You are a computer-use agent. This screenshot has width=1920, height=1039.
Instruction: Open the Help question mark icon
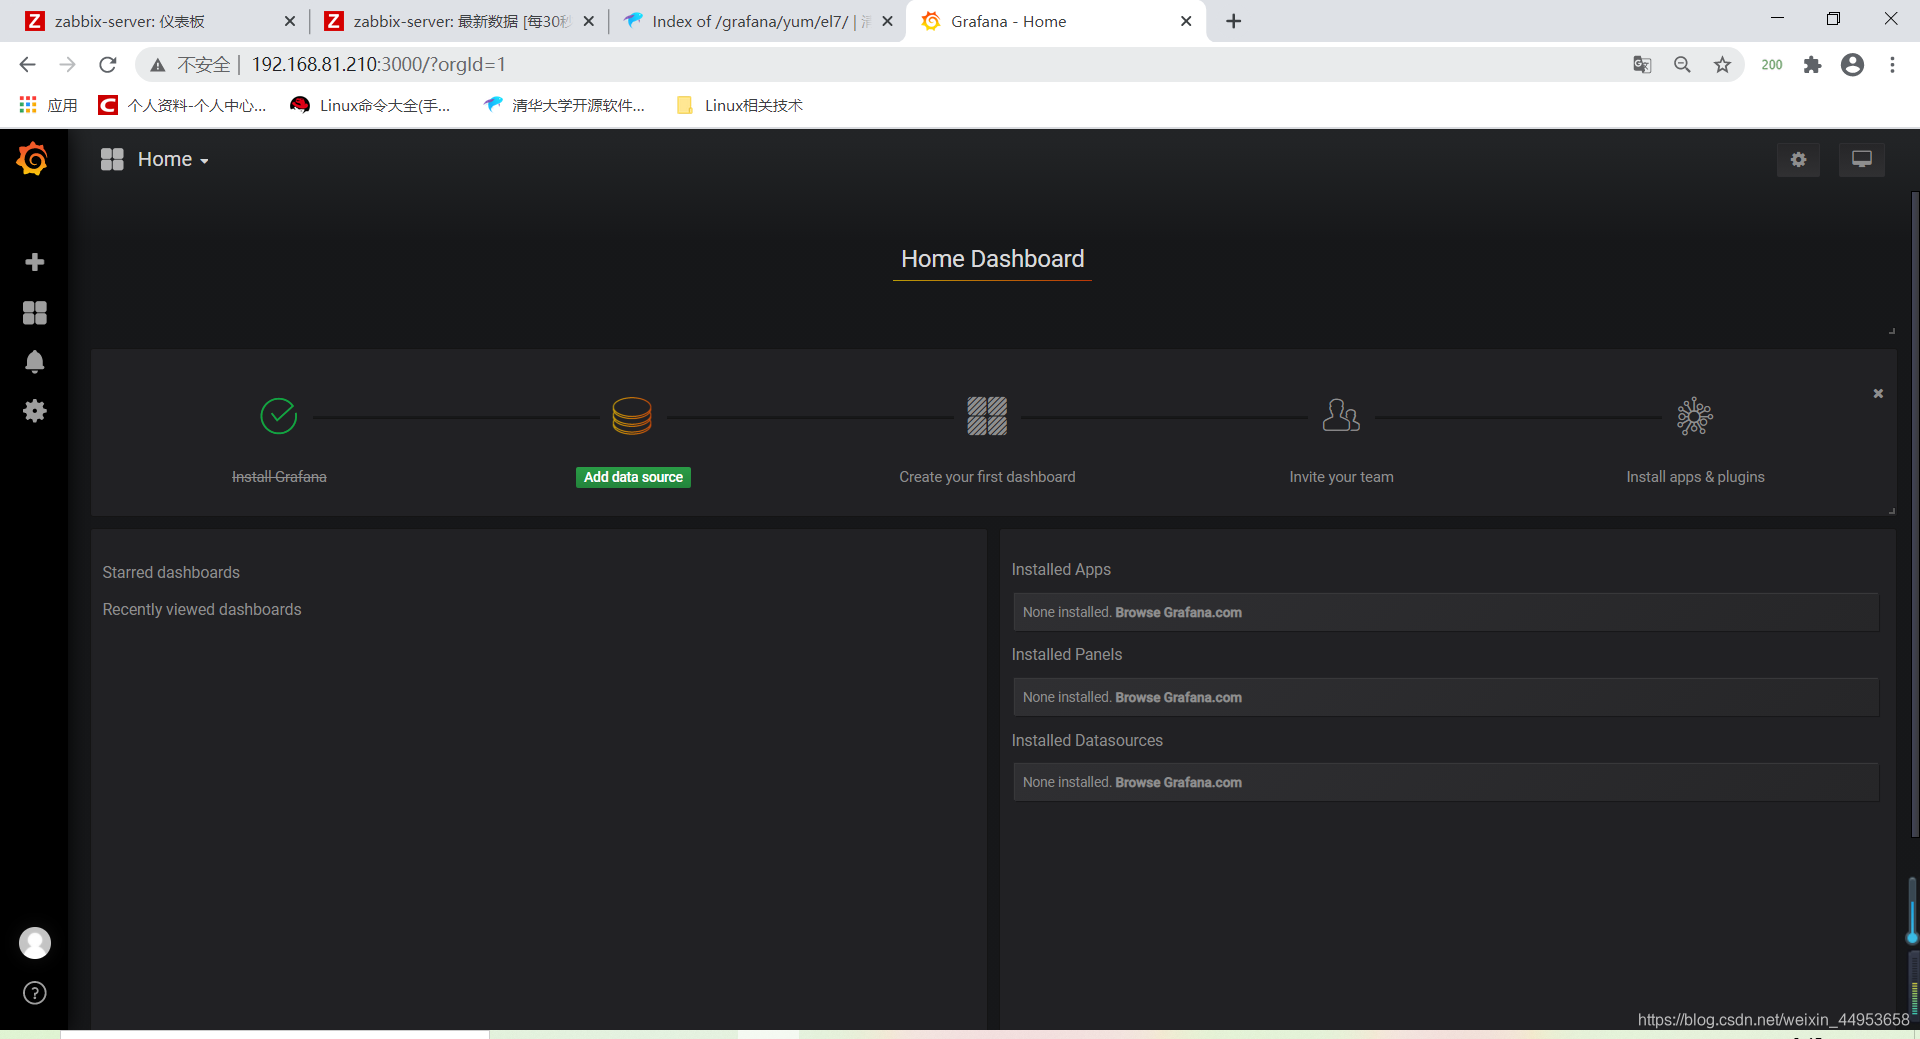[x=35, y=993]
